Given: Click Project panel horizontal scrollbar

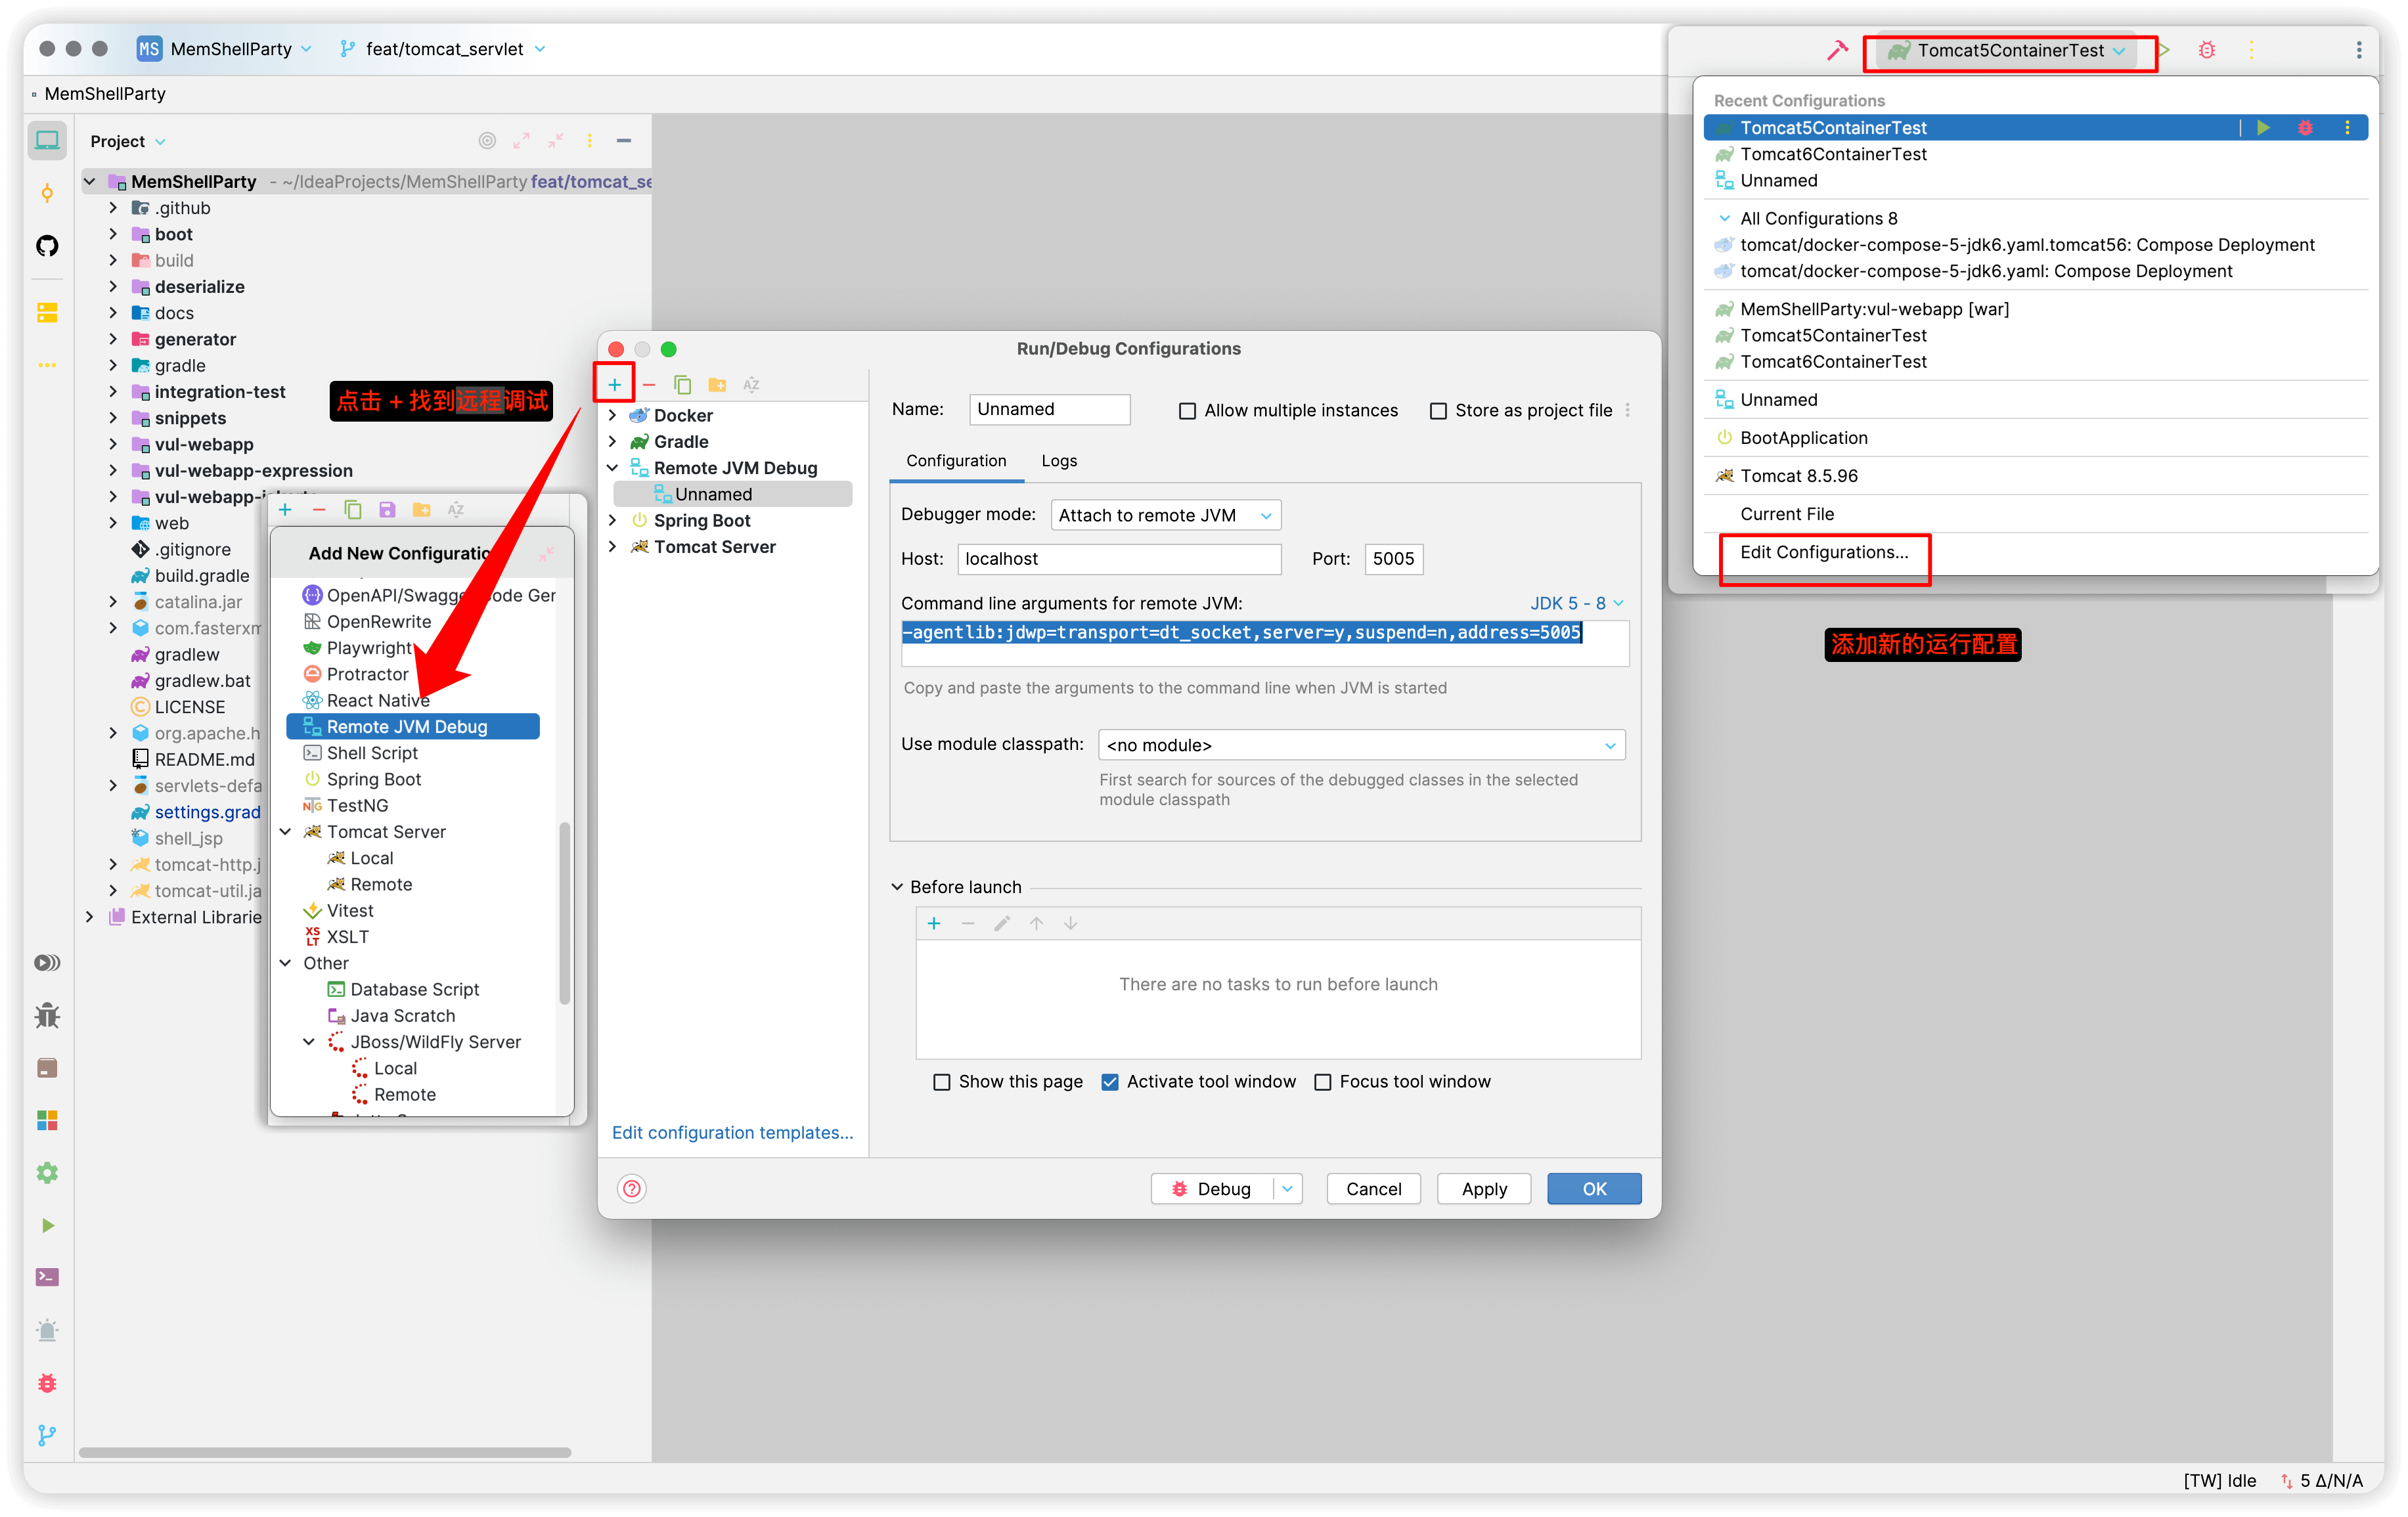Looking at the screenshot, I should pos(325,1452).
